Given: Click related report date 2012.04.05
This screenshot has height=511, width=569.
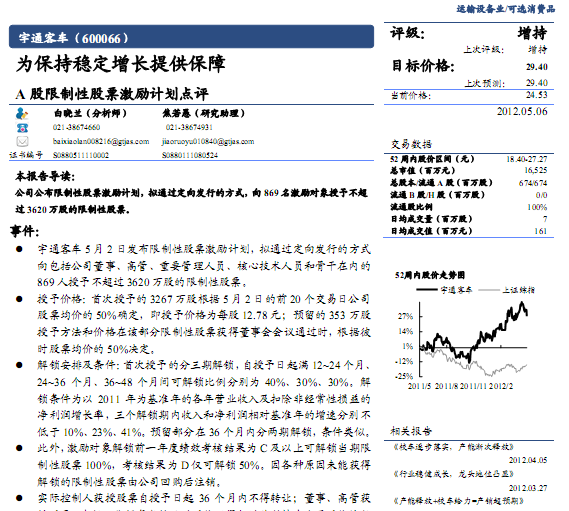Looking at the screenshot, I should click(x=528, y=460).
